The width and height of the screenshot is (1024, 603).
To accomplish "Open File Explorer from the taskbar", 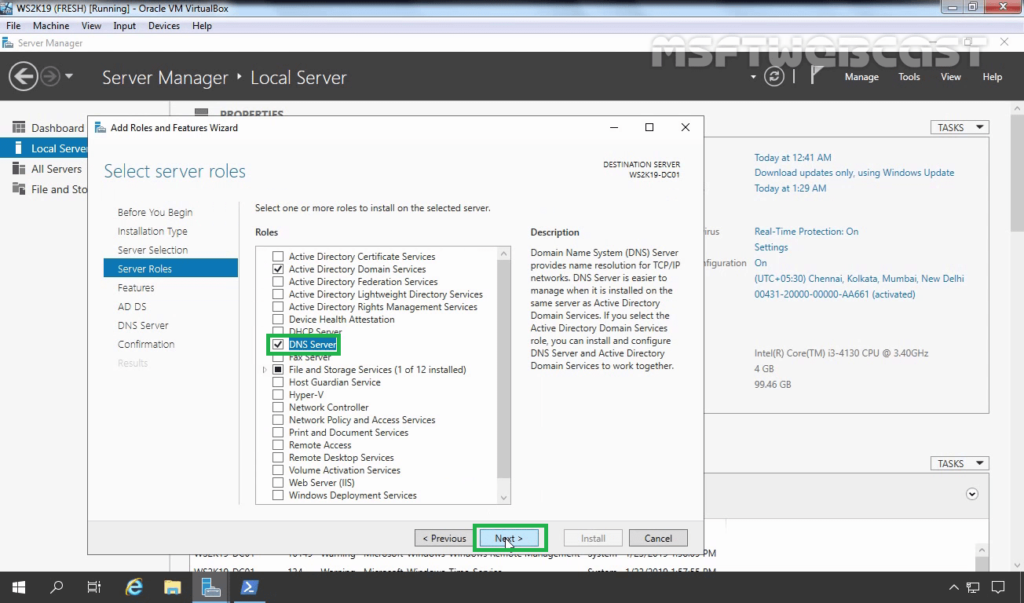I will pos(172,587).
